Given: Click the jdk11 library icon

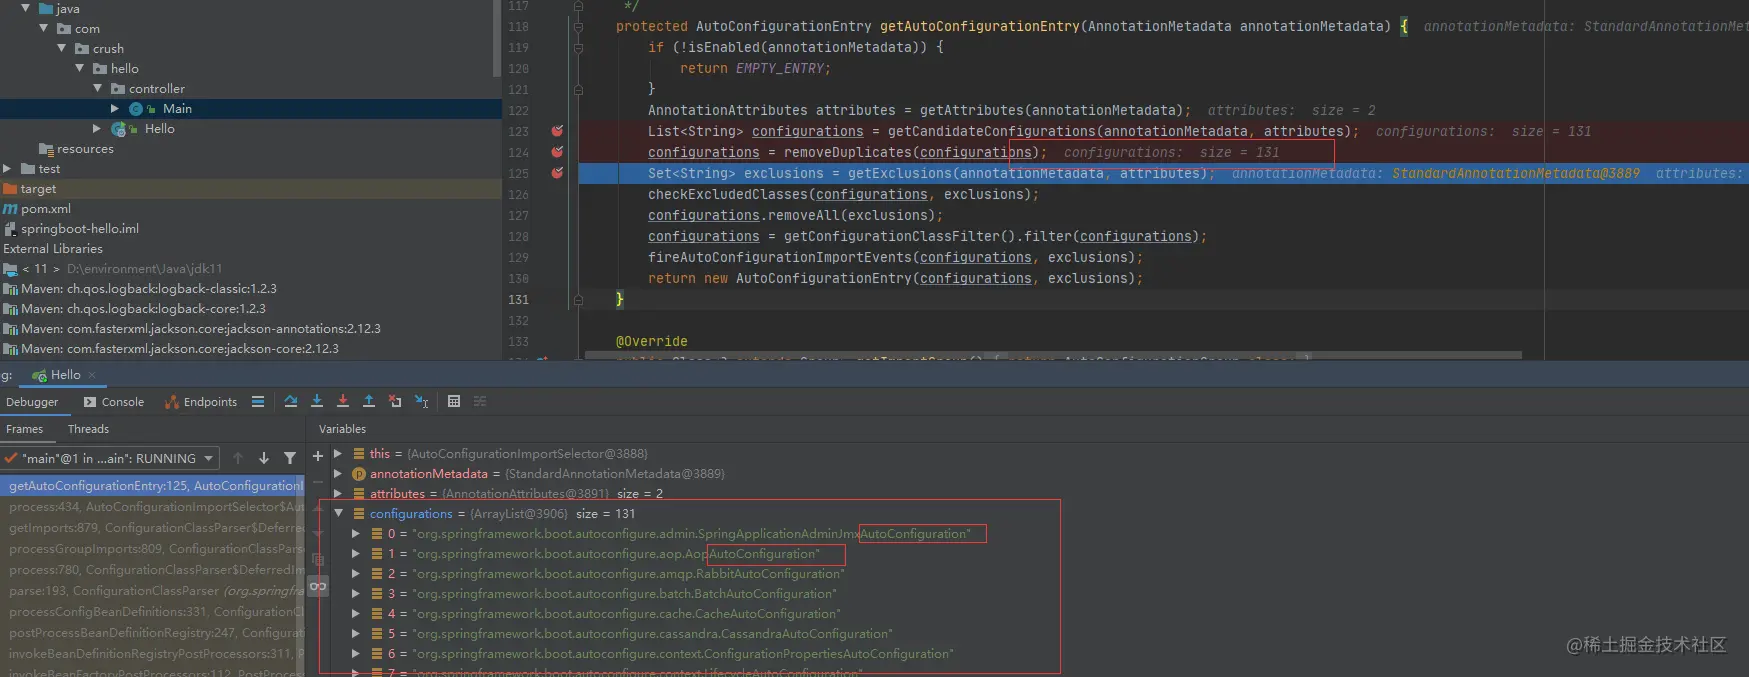Looking at the screenshot, I should [x=10, y=269].
